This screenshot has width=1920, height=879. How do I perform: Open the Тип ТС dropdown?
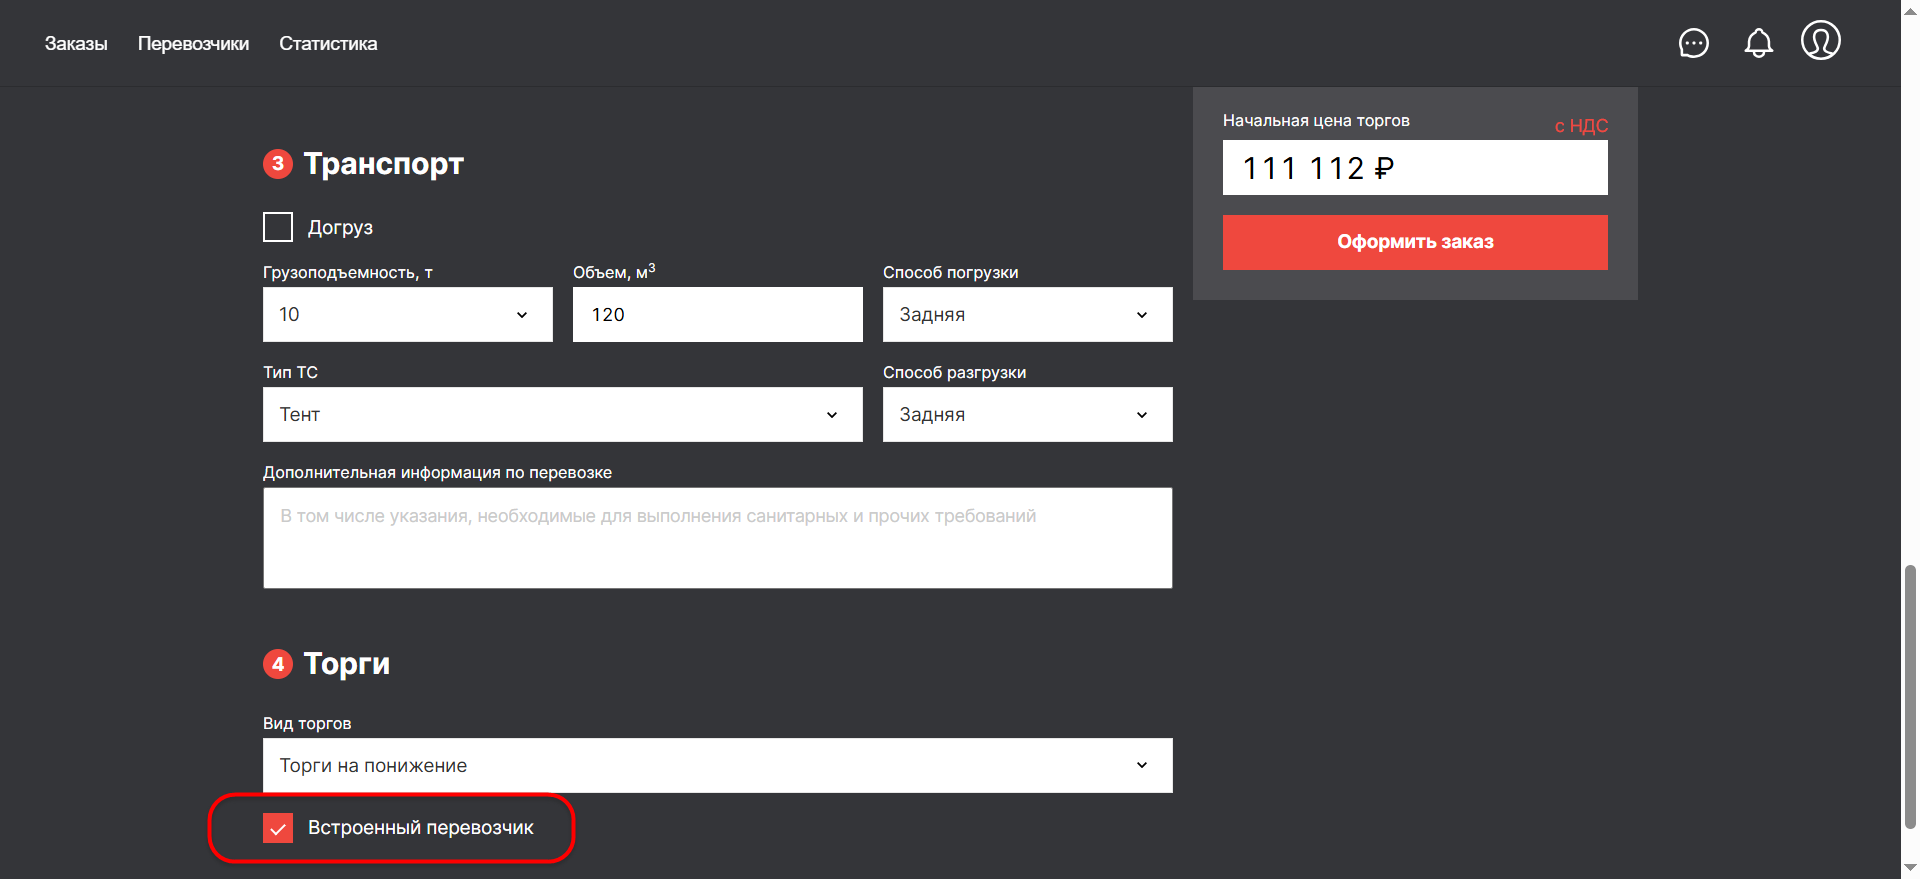(x=562, y=415)
